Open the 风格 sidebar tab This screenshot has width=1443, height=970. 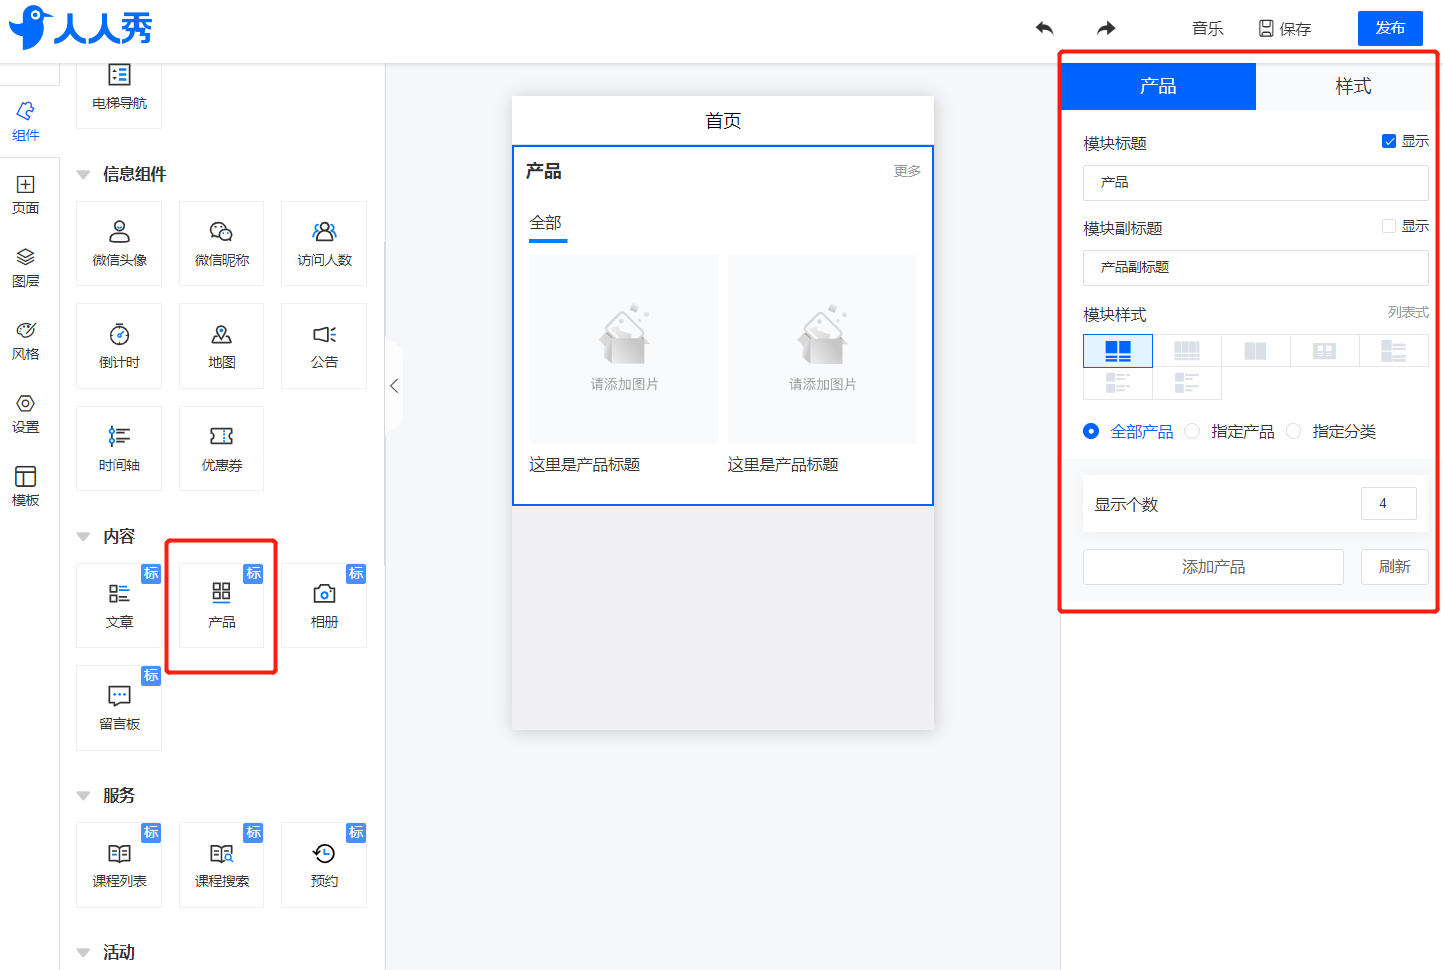tap(26, 341)
